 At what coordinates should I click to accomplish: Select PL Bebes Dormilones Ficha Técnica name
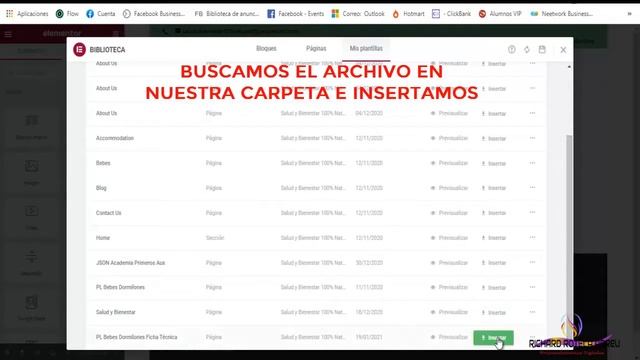[x=136, y=337]
